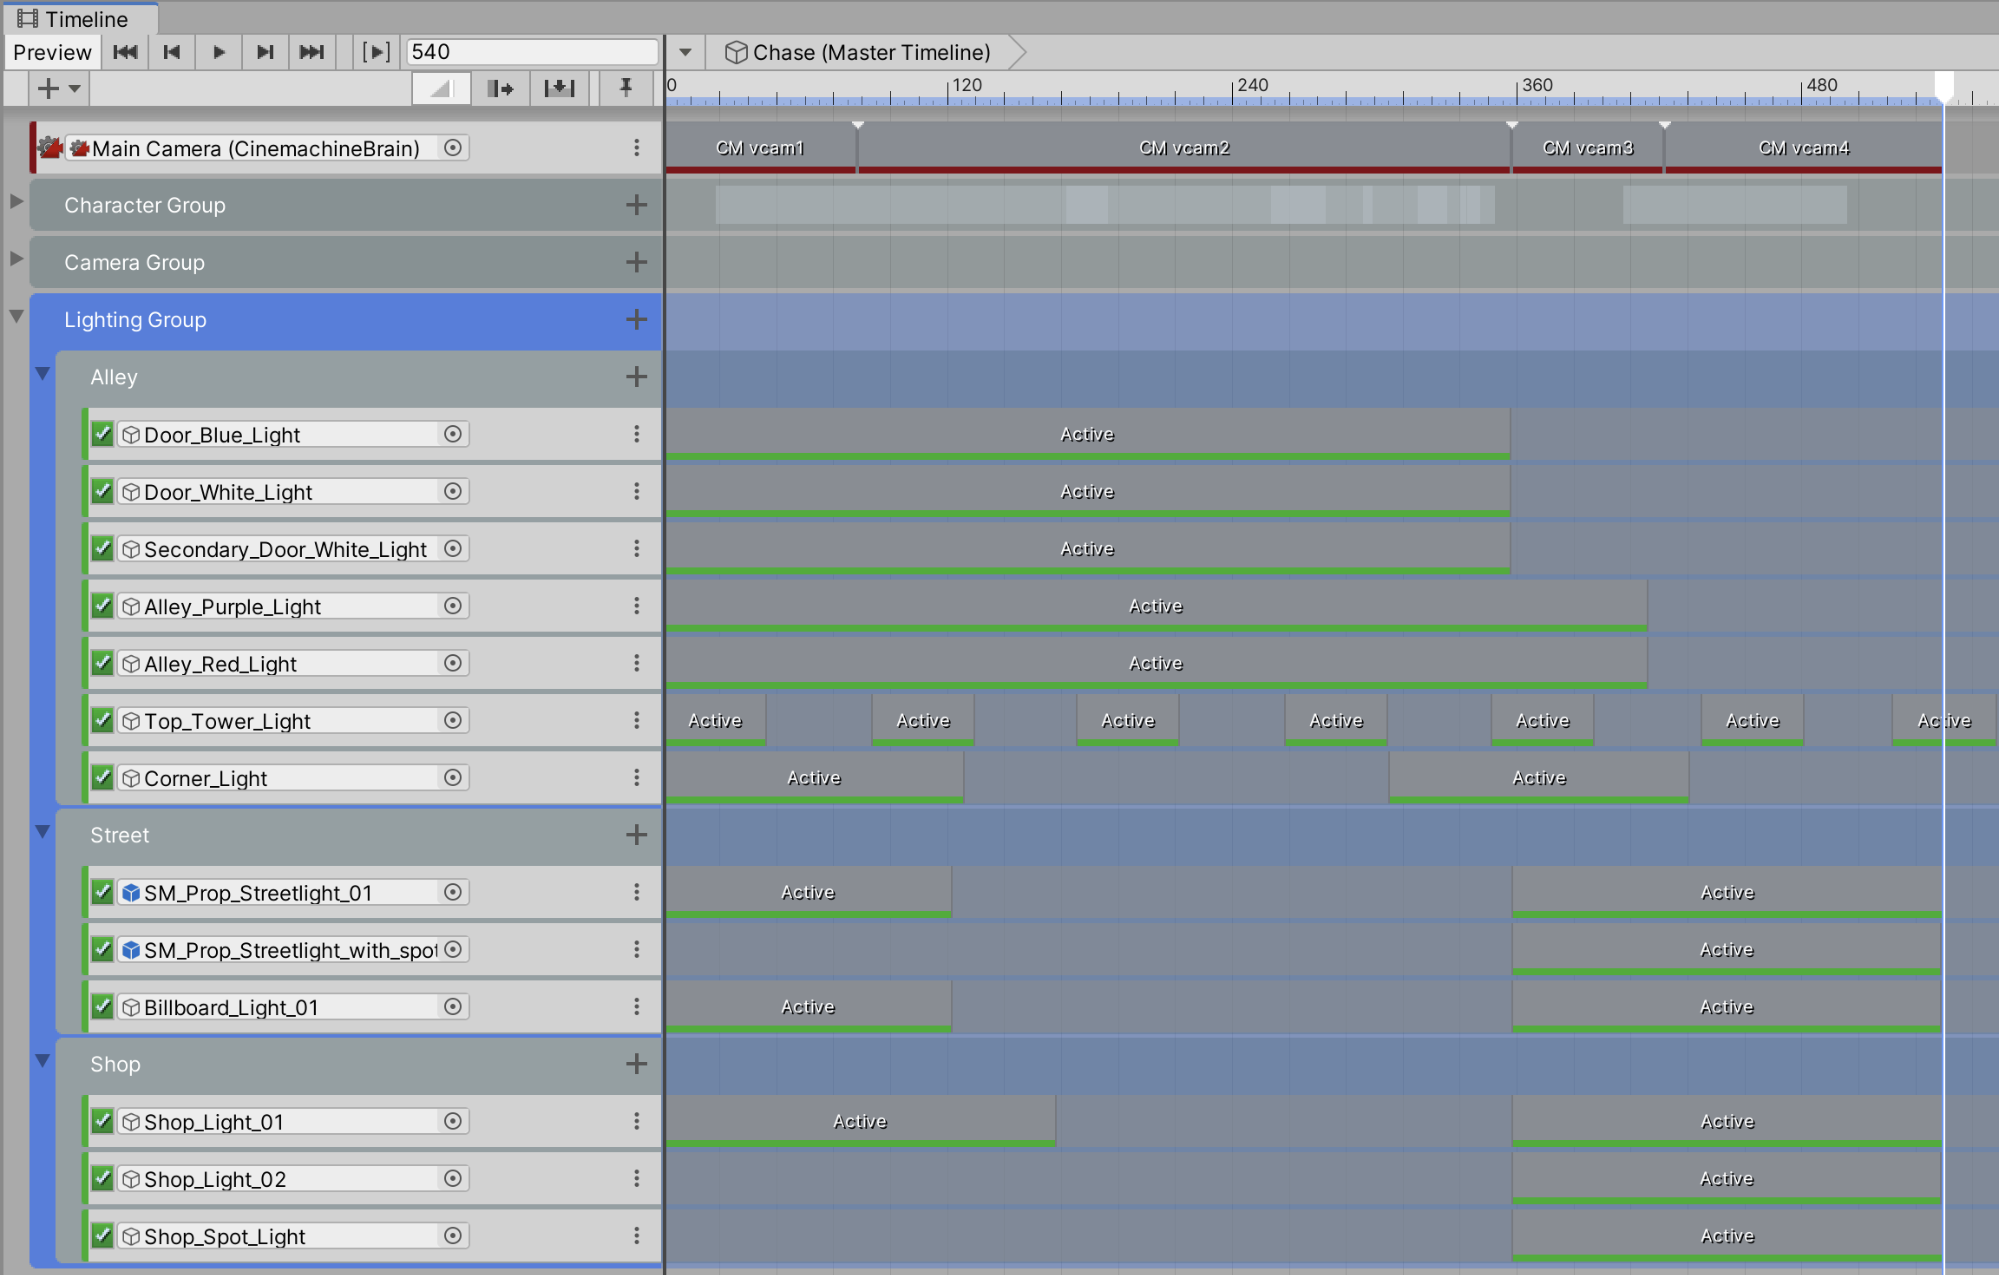1999x1276 pixels.
Task: Open object picker for Door_Blue_Light binding
Action: [x=453, y=434]
